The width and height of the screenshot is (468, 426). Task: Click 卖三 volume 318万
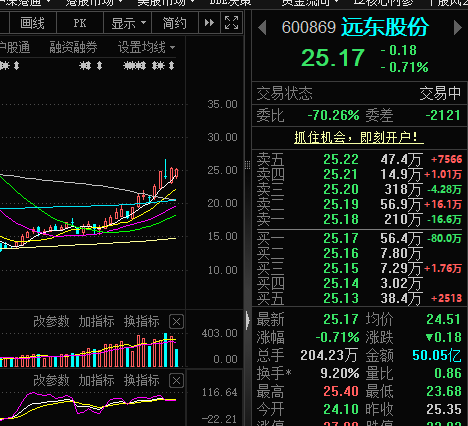403,189
